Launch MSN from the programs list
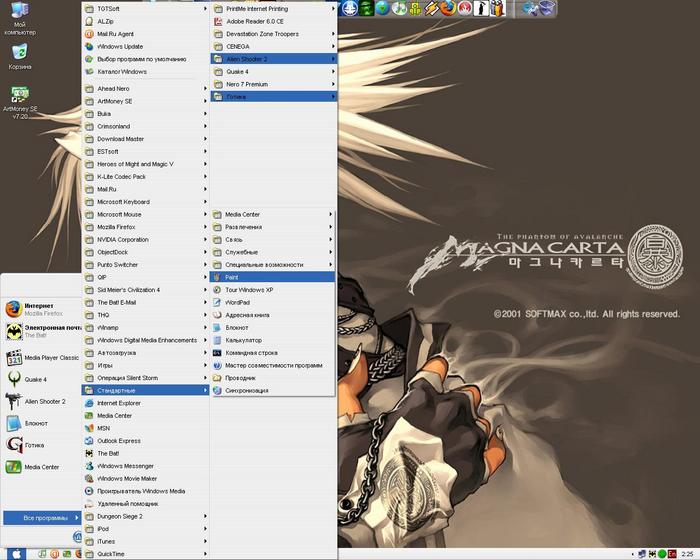 (146, 428)
